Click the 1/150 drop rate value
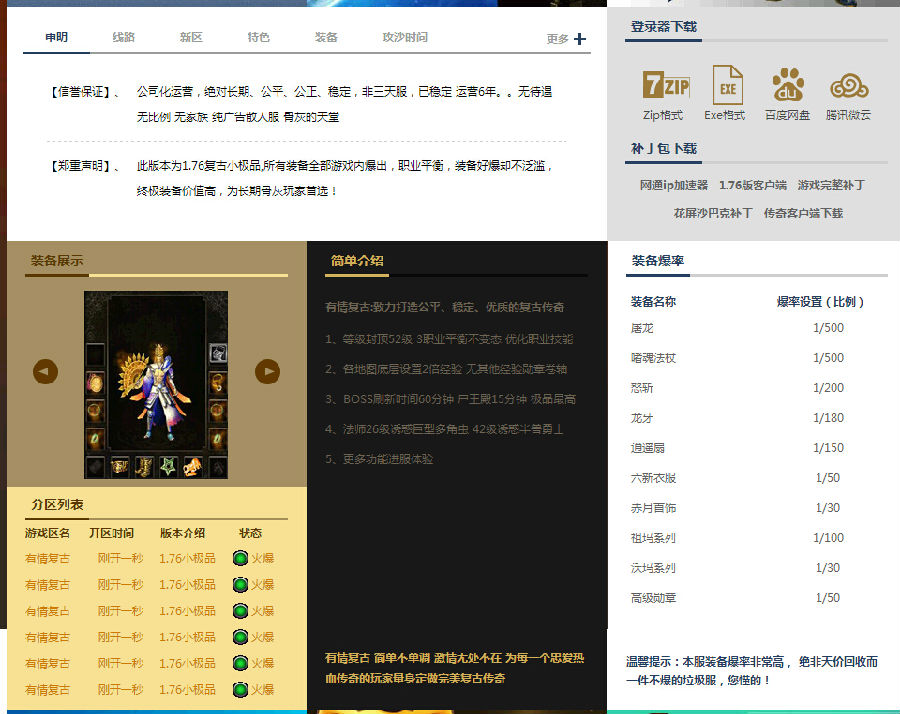This screenshot has width=900, height=714. point(828,448)
